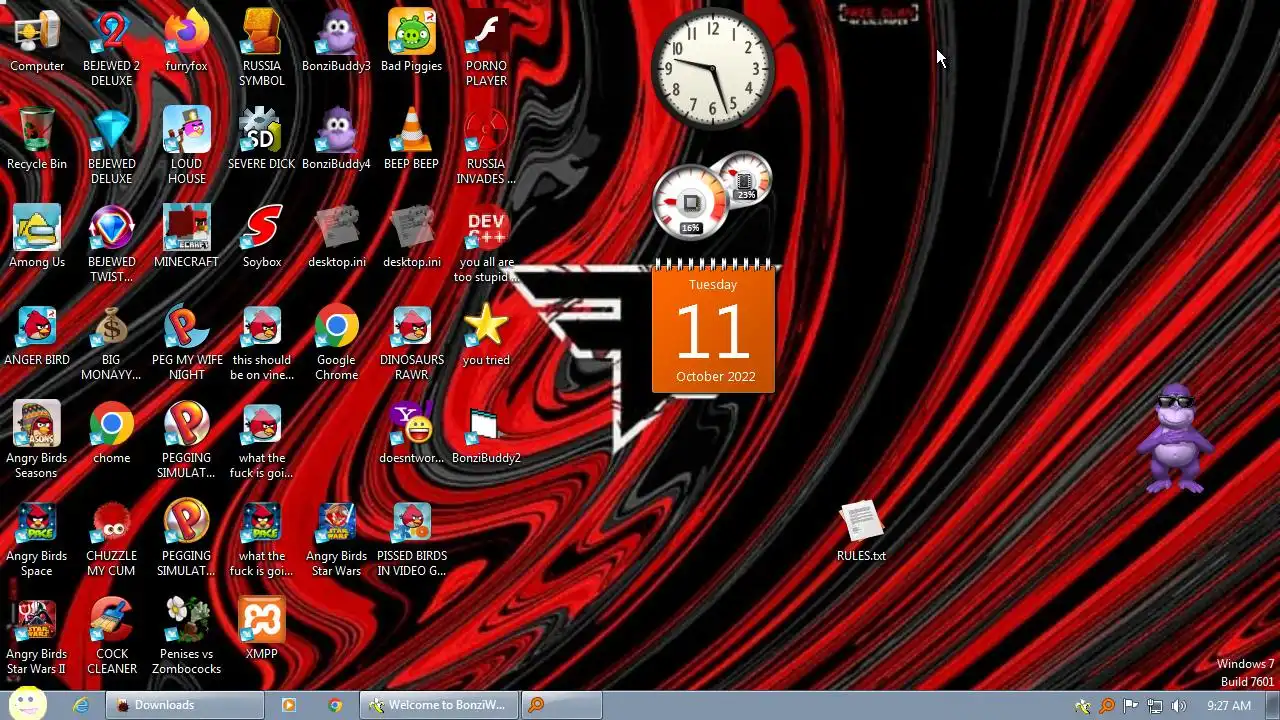Select the BEJEWED 2 DELUXE shortcut
The width and height of the screenshot is (1280, 720).
pyautogui.click(x=112, y=48)
